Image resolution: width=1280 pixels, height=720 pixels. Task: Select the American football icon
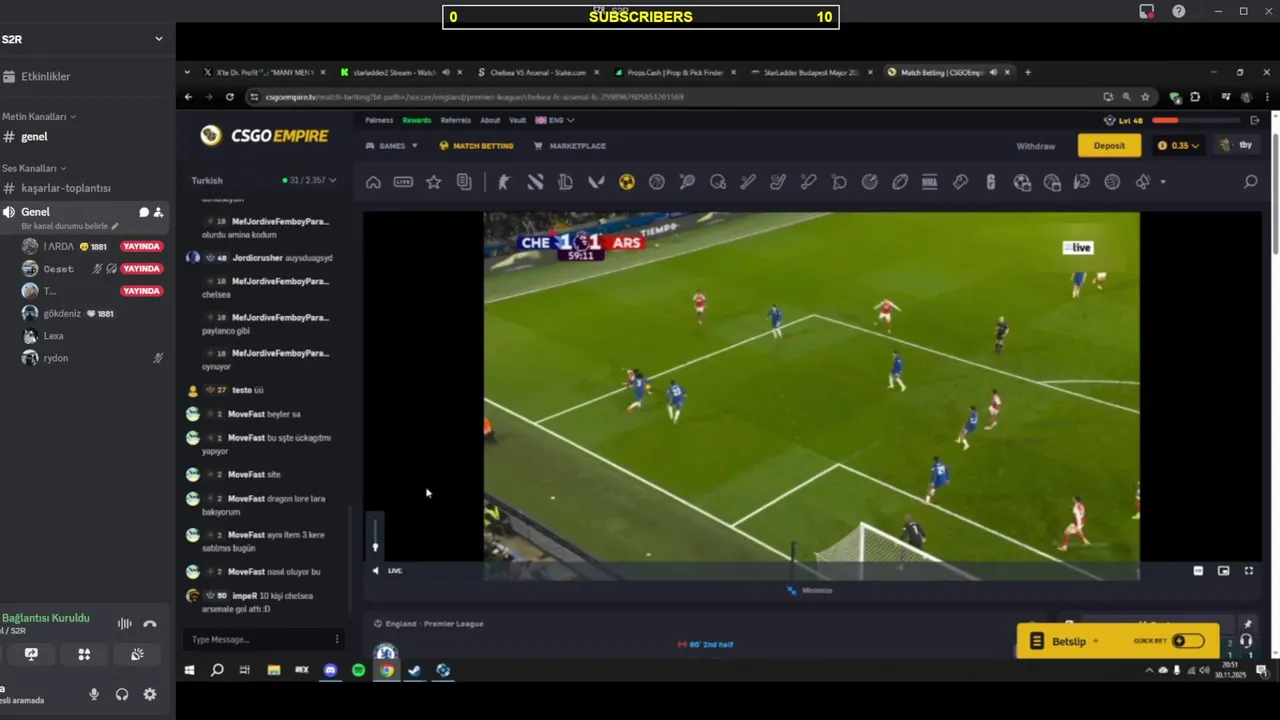click(x=900, y=182)
